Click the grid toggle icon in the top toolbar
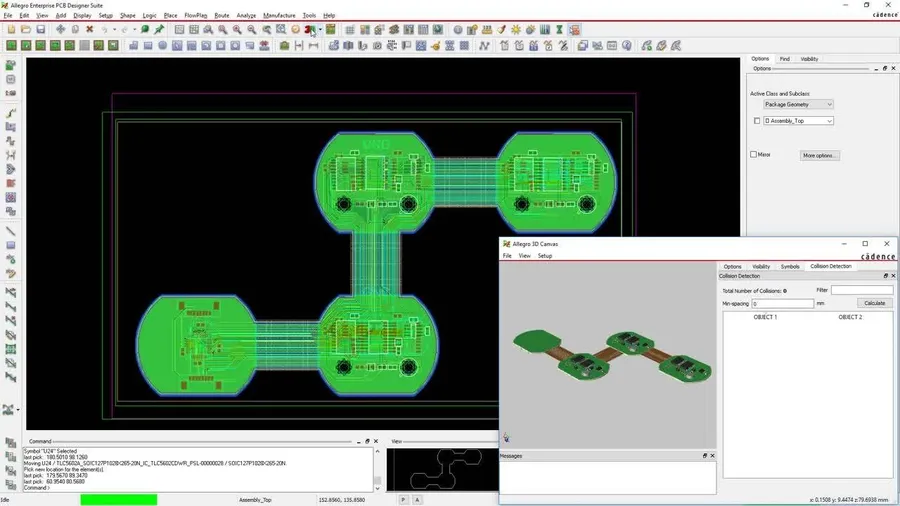The image size is (900, 506). [x=350, y=29]
